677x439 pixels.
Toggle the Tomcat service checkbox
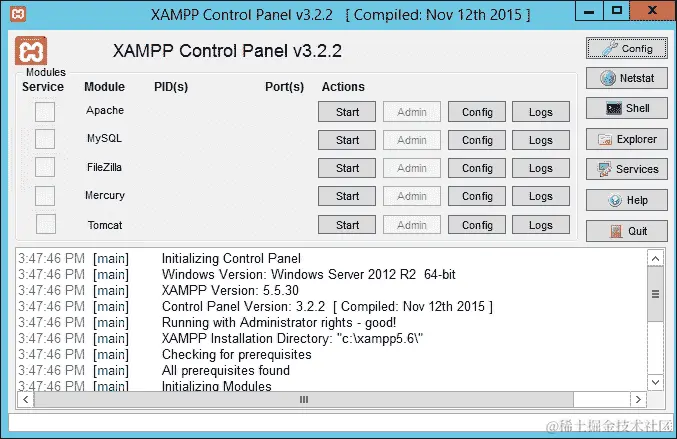point(46,224)
